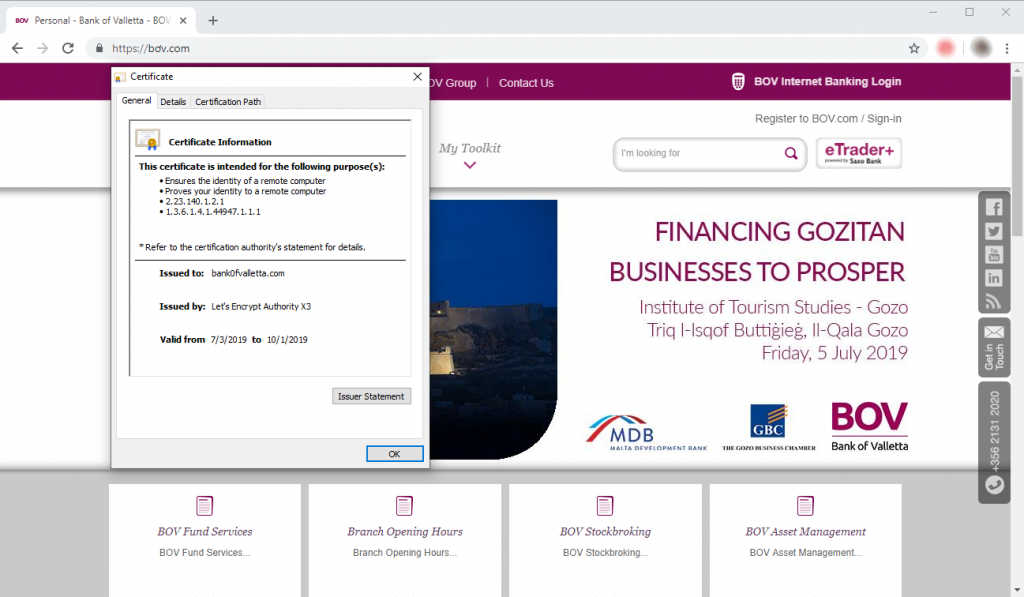The height and width of the screenshot is (597, 1024).
Task: Click the Financing Gozitan Businesses headline
Action: click(x=758, y=252)
